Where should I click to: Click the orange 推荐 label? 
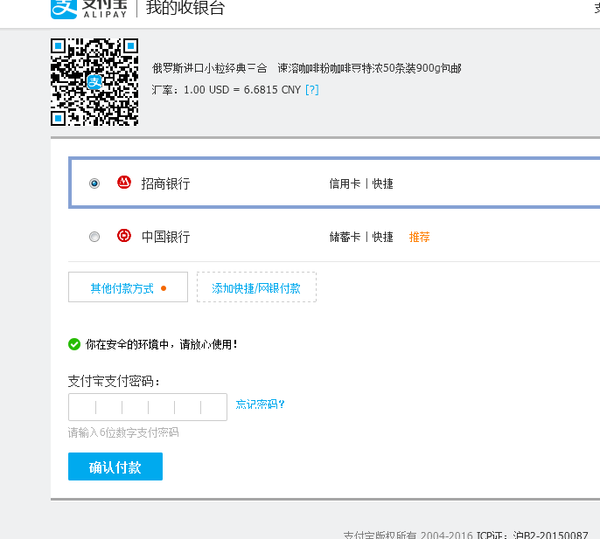[419, 237]
